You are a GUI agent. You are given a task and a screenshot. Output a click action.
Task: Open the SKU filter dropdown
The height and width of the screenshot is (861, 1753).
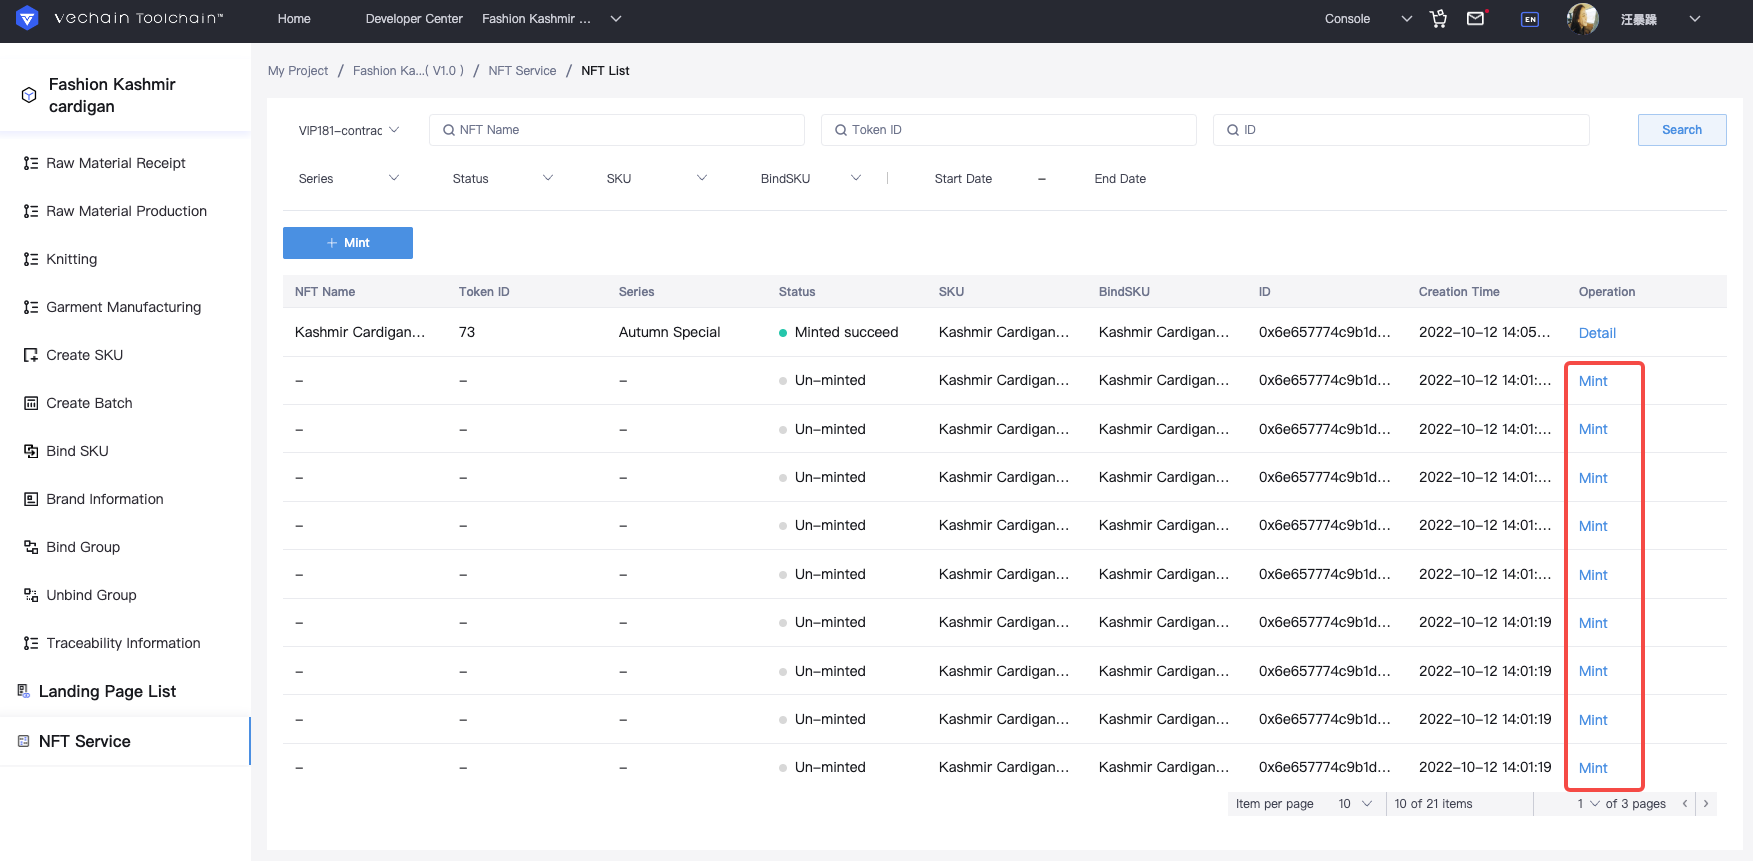pos(657,179)
